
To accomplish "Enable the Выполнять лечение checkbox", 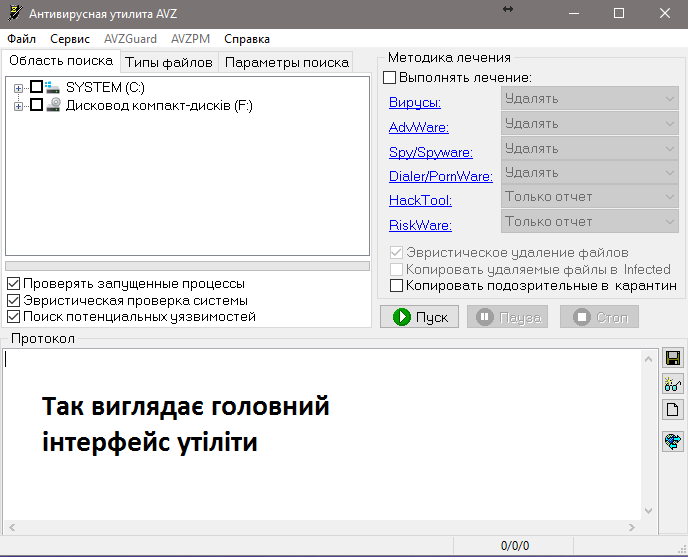I will [x=390, y=77].
